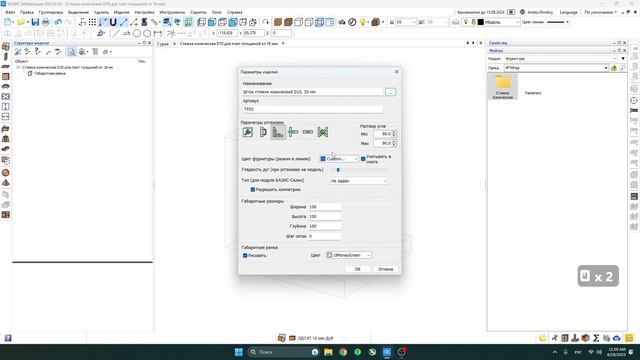The image size is (640, 360).
Task: Collapse the root node in the model structure tree
Action: [x=18, y=67]
